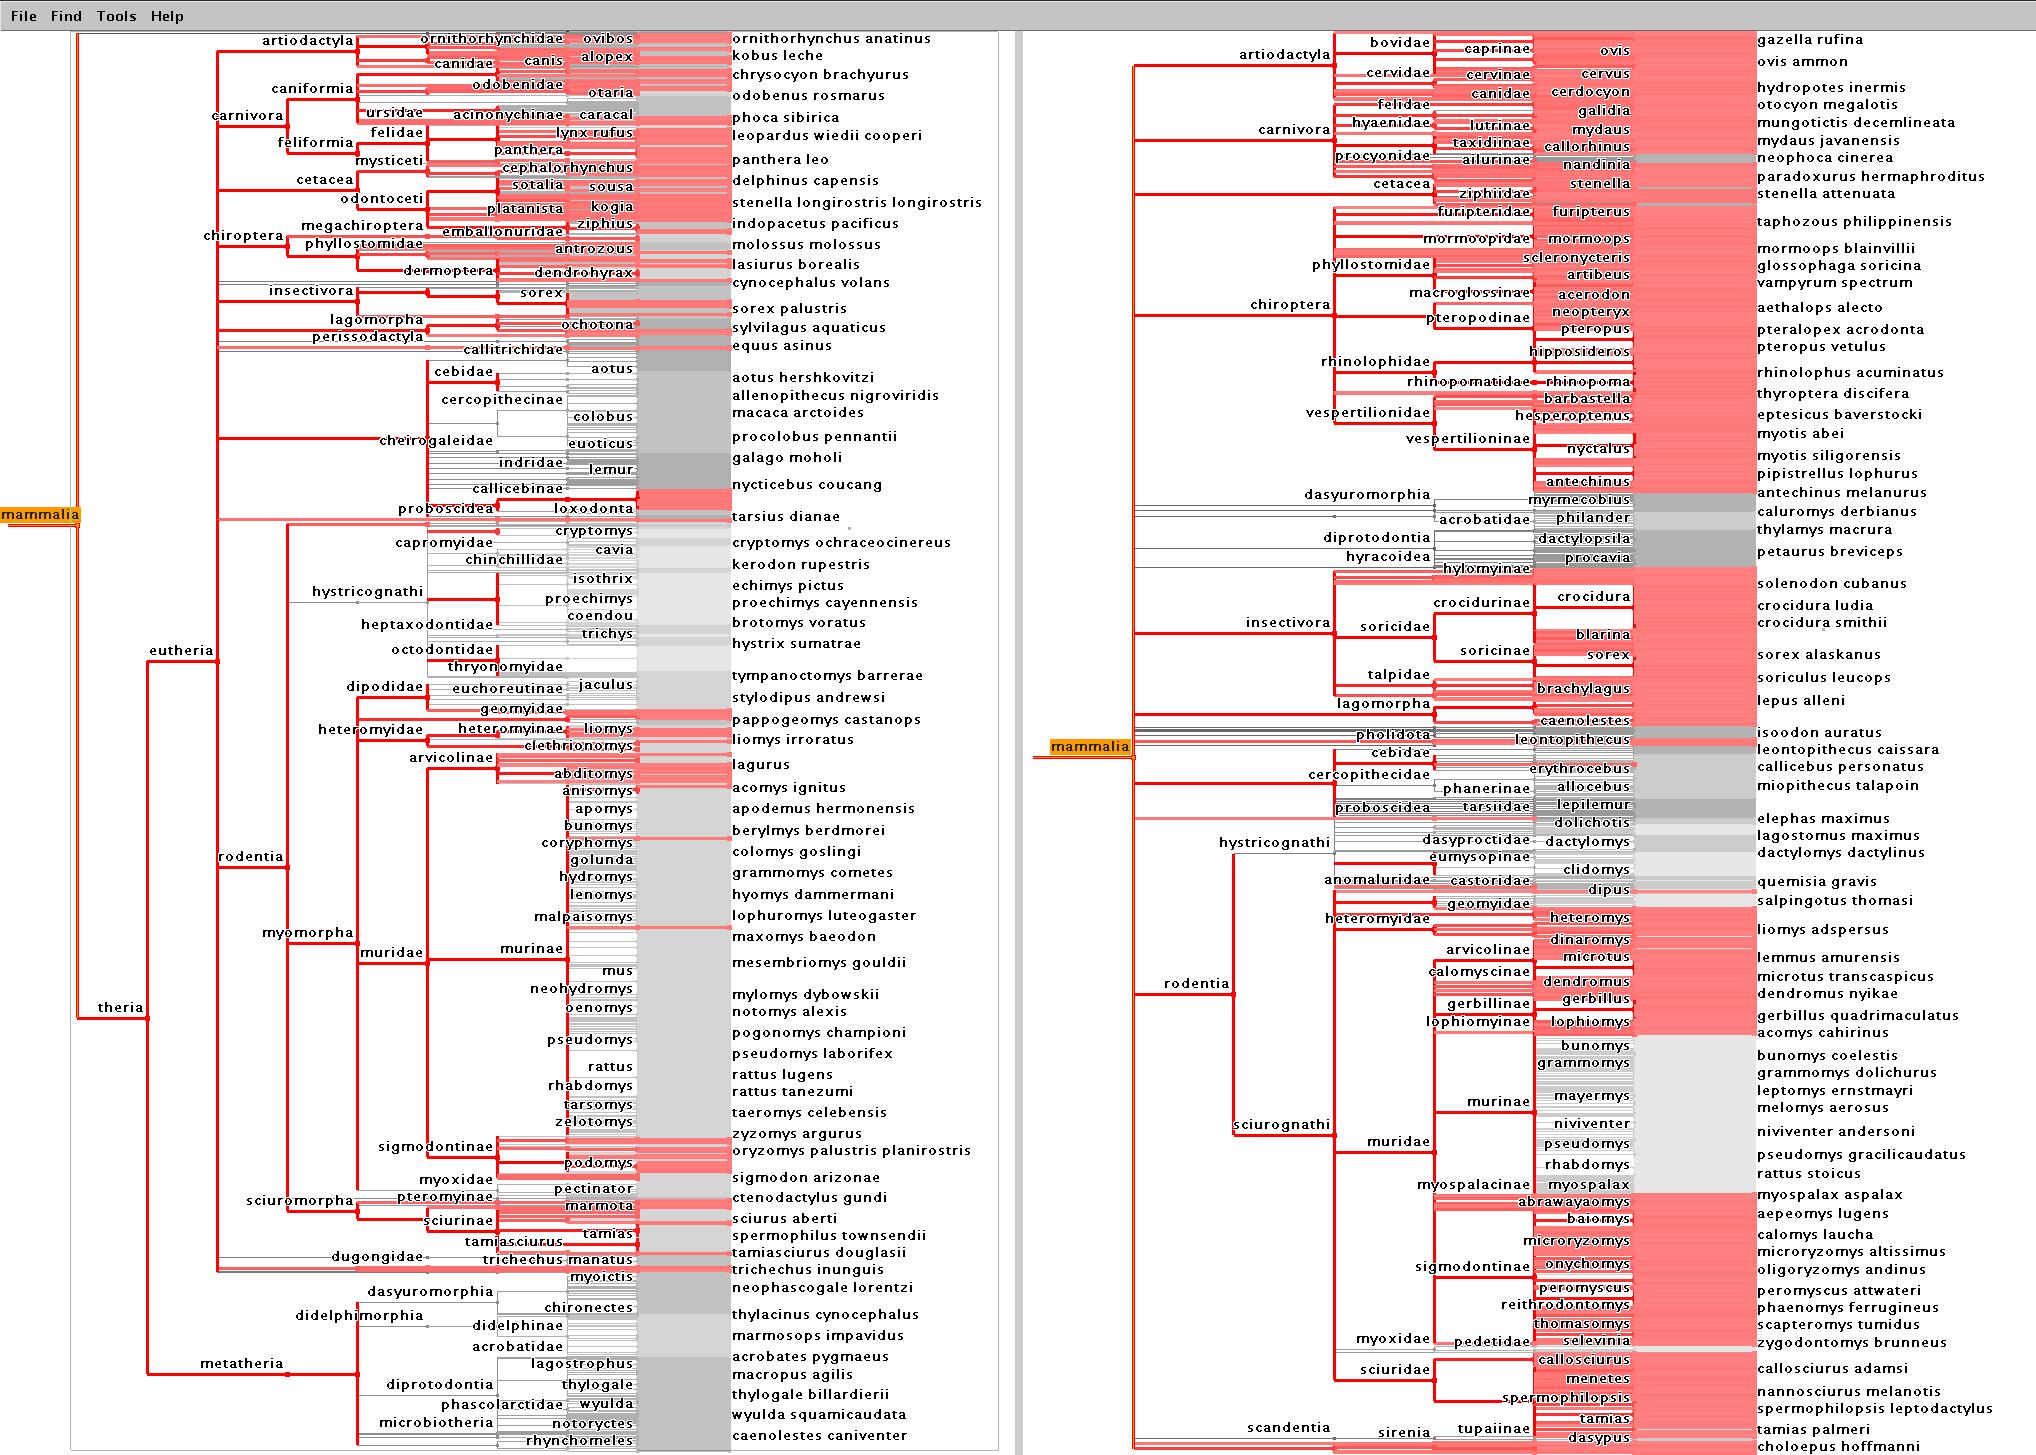Viewport: 2036px width, 1455px height.
Task: Open the File menu
Action: 23,16
